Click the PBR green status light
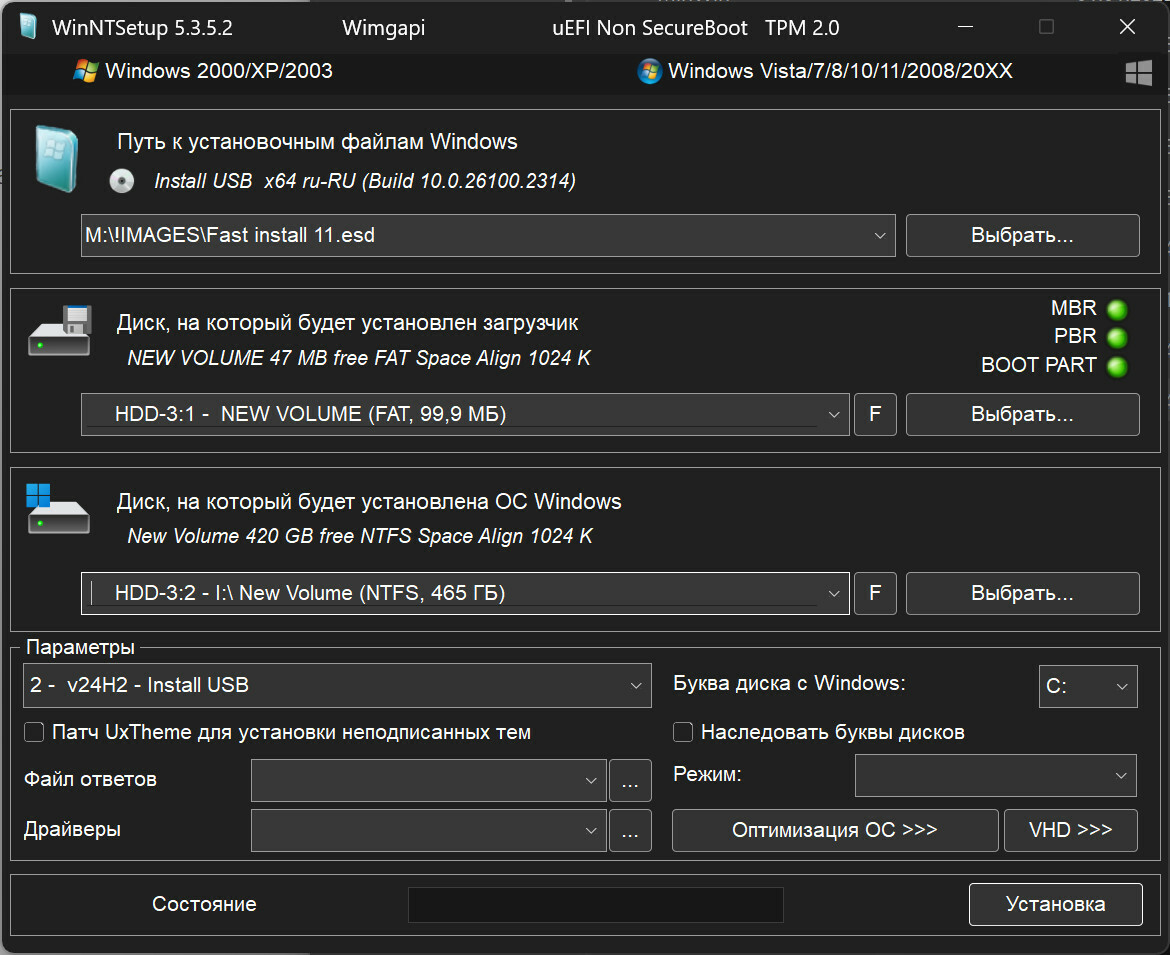This screenshot has height=955, width=1170. pos(1117,337)
